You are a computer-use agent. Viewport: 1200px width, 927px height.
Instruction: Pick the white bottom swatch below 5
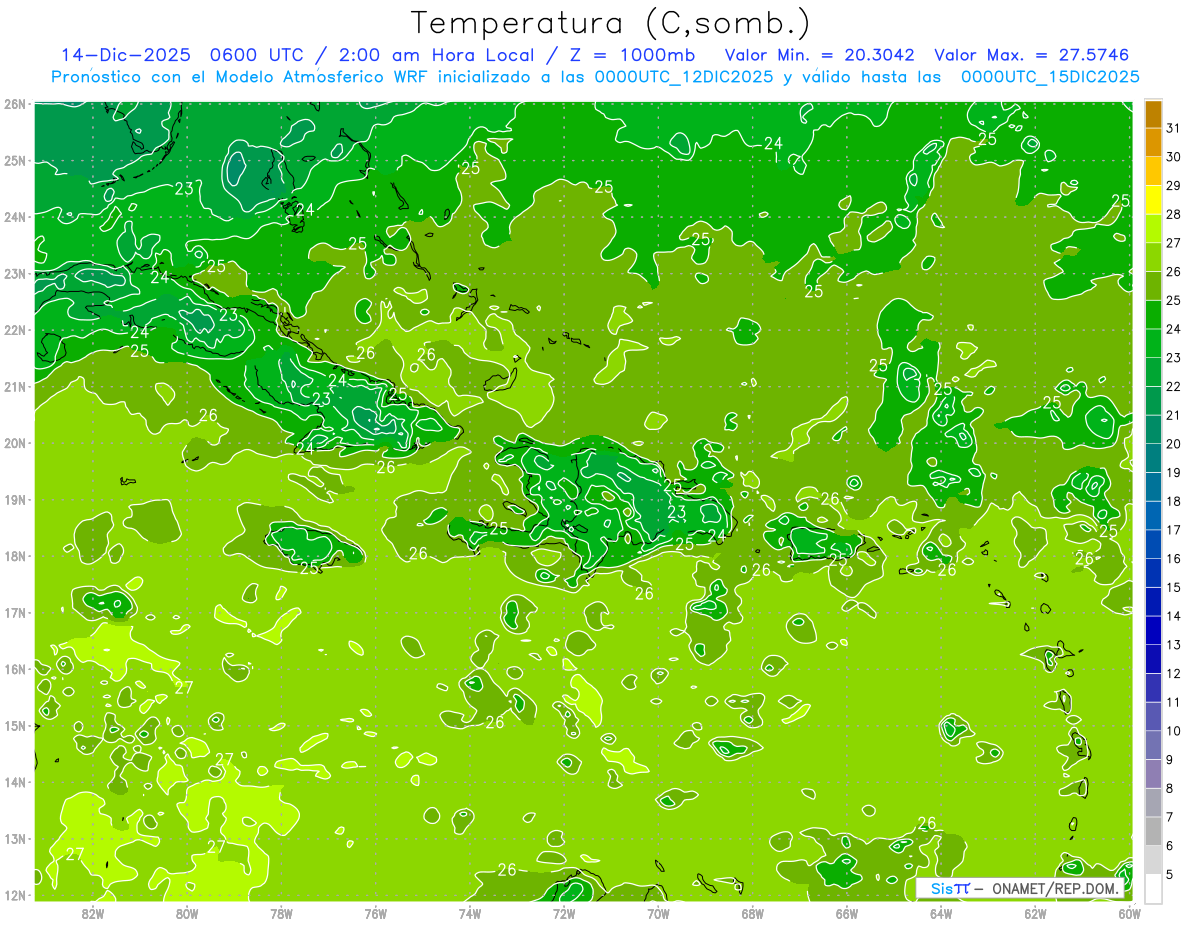1153,888
